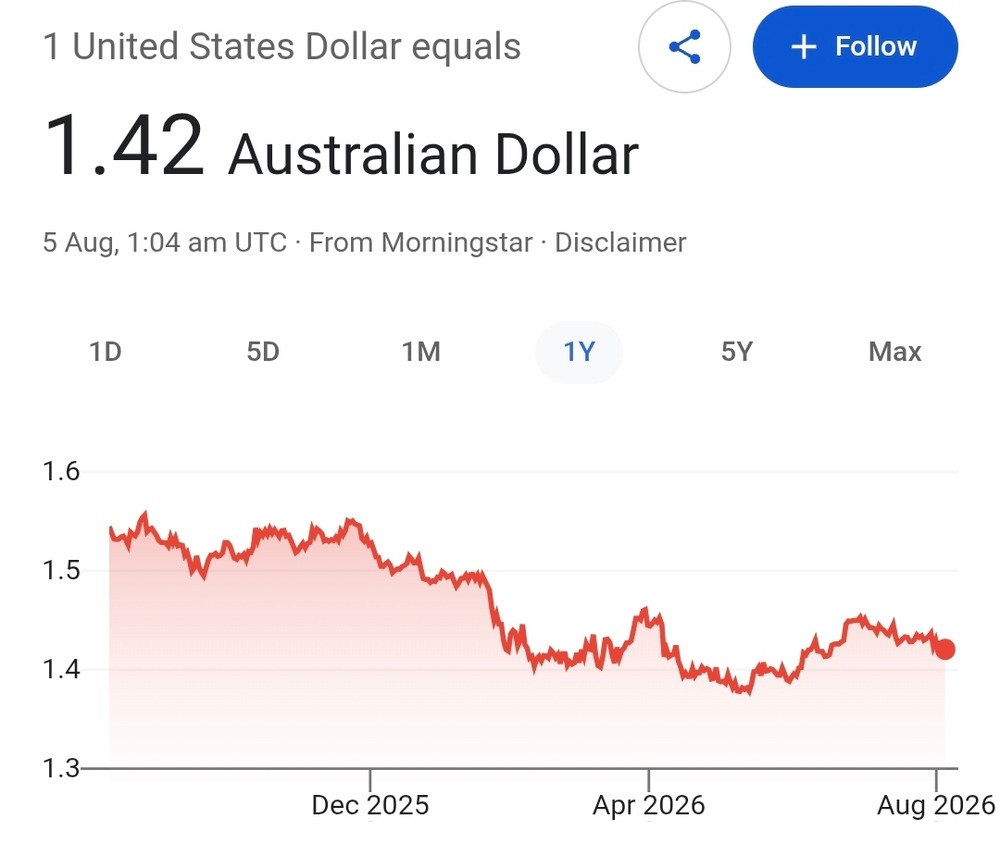Click the red current-price dot on chart

click(945, 649)
